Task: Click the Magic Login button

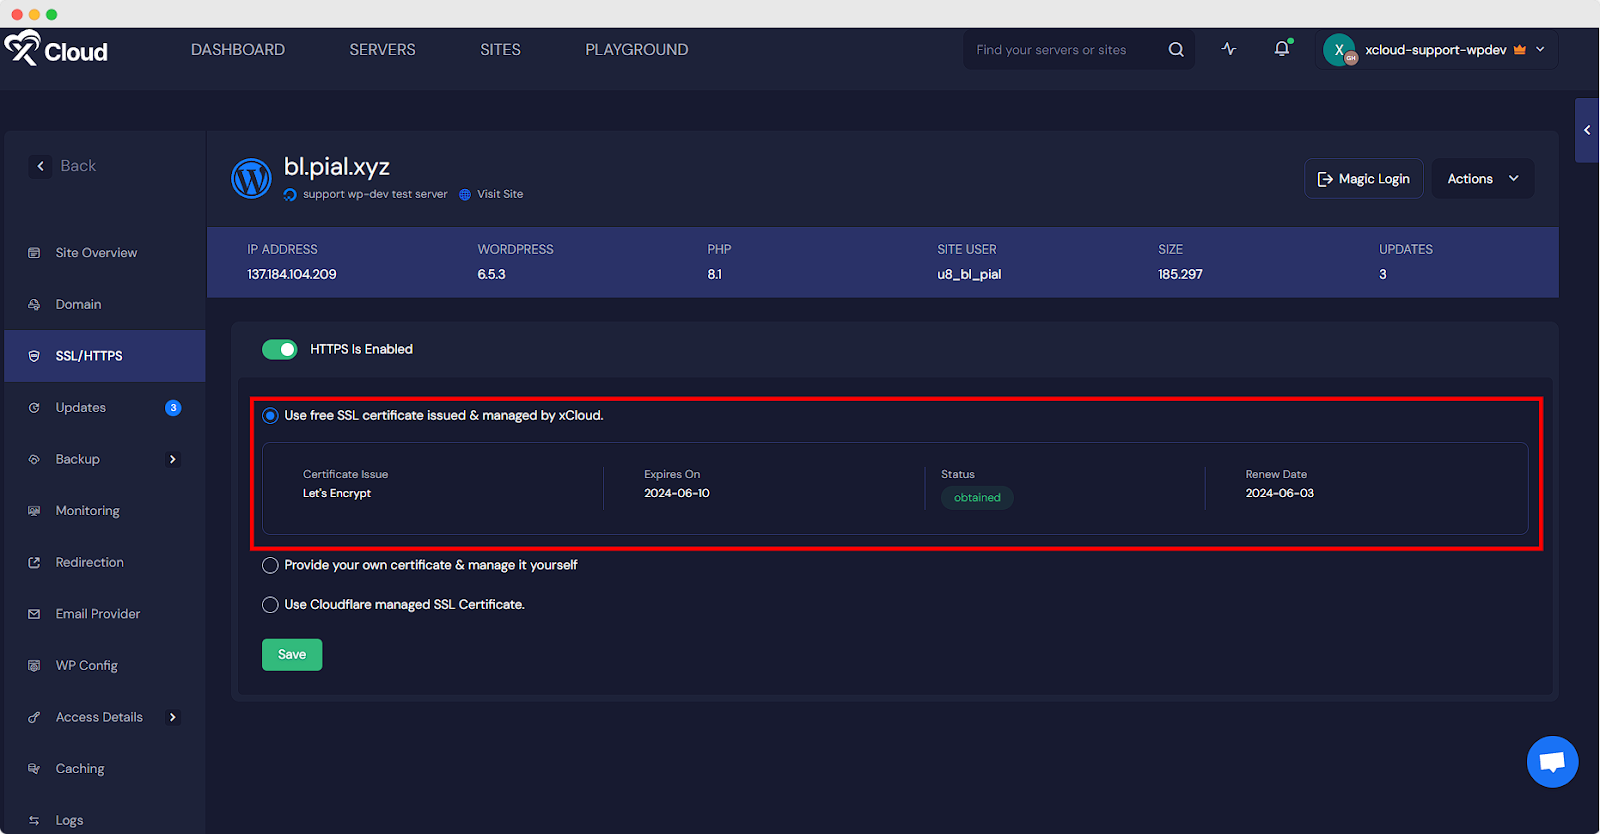Action: tap(1363, 179)
